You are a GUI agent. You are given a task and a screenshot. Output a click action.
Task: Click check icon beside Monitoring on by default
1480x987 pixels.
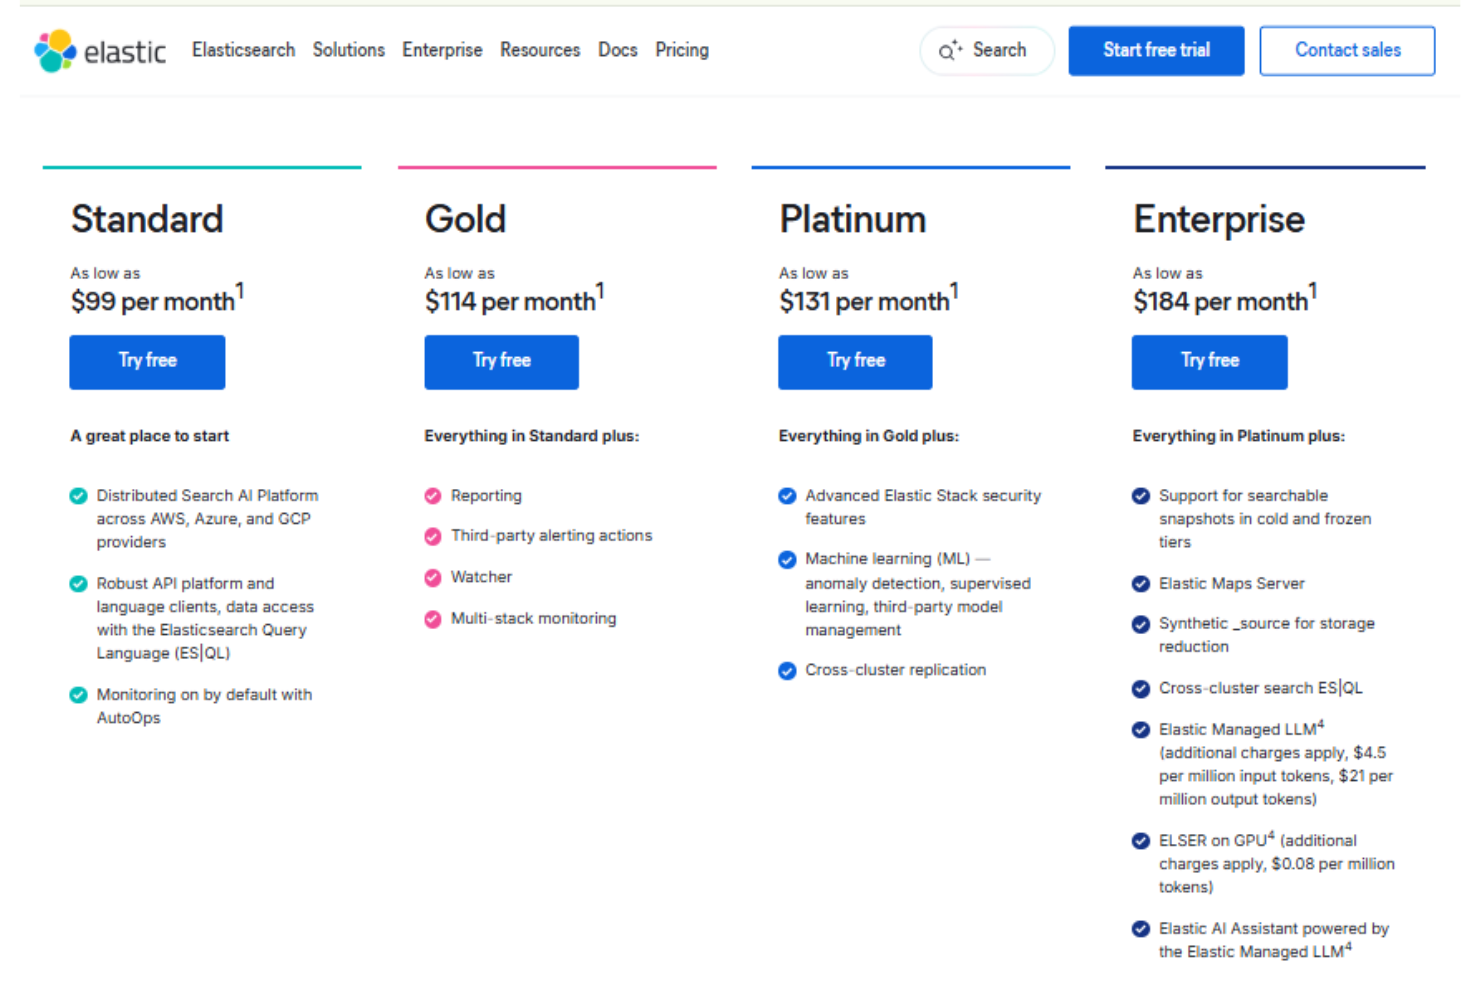click(78, 695)
